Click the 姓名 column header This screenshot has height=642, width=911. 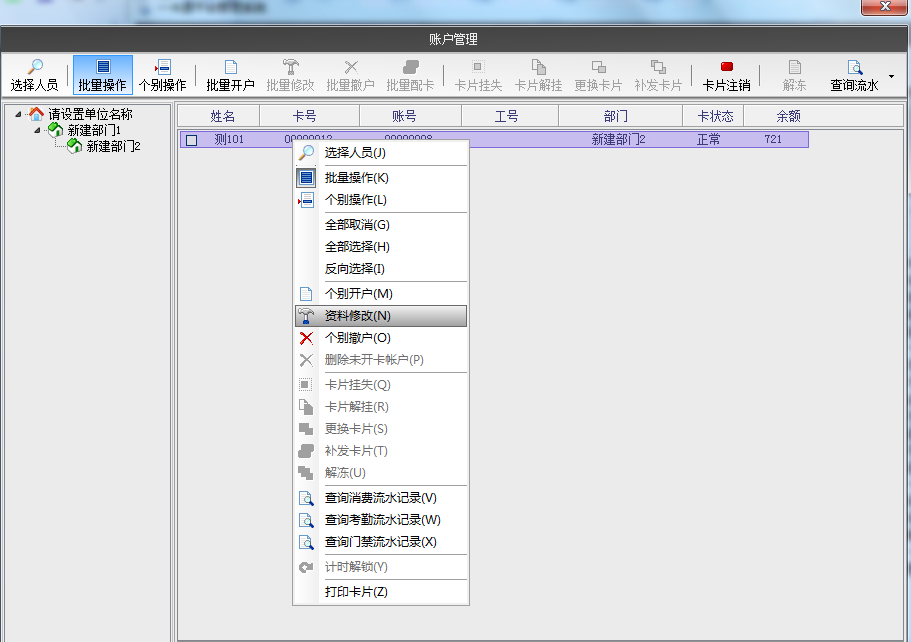pyautogui.click(x=222, y=116)
